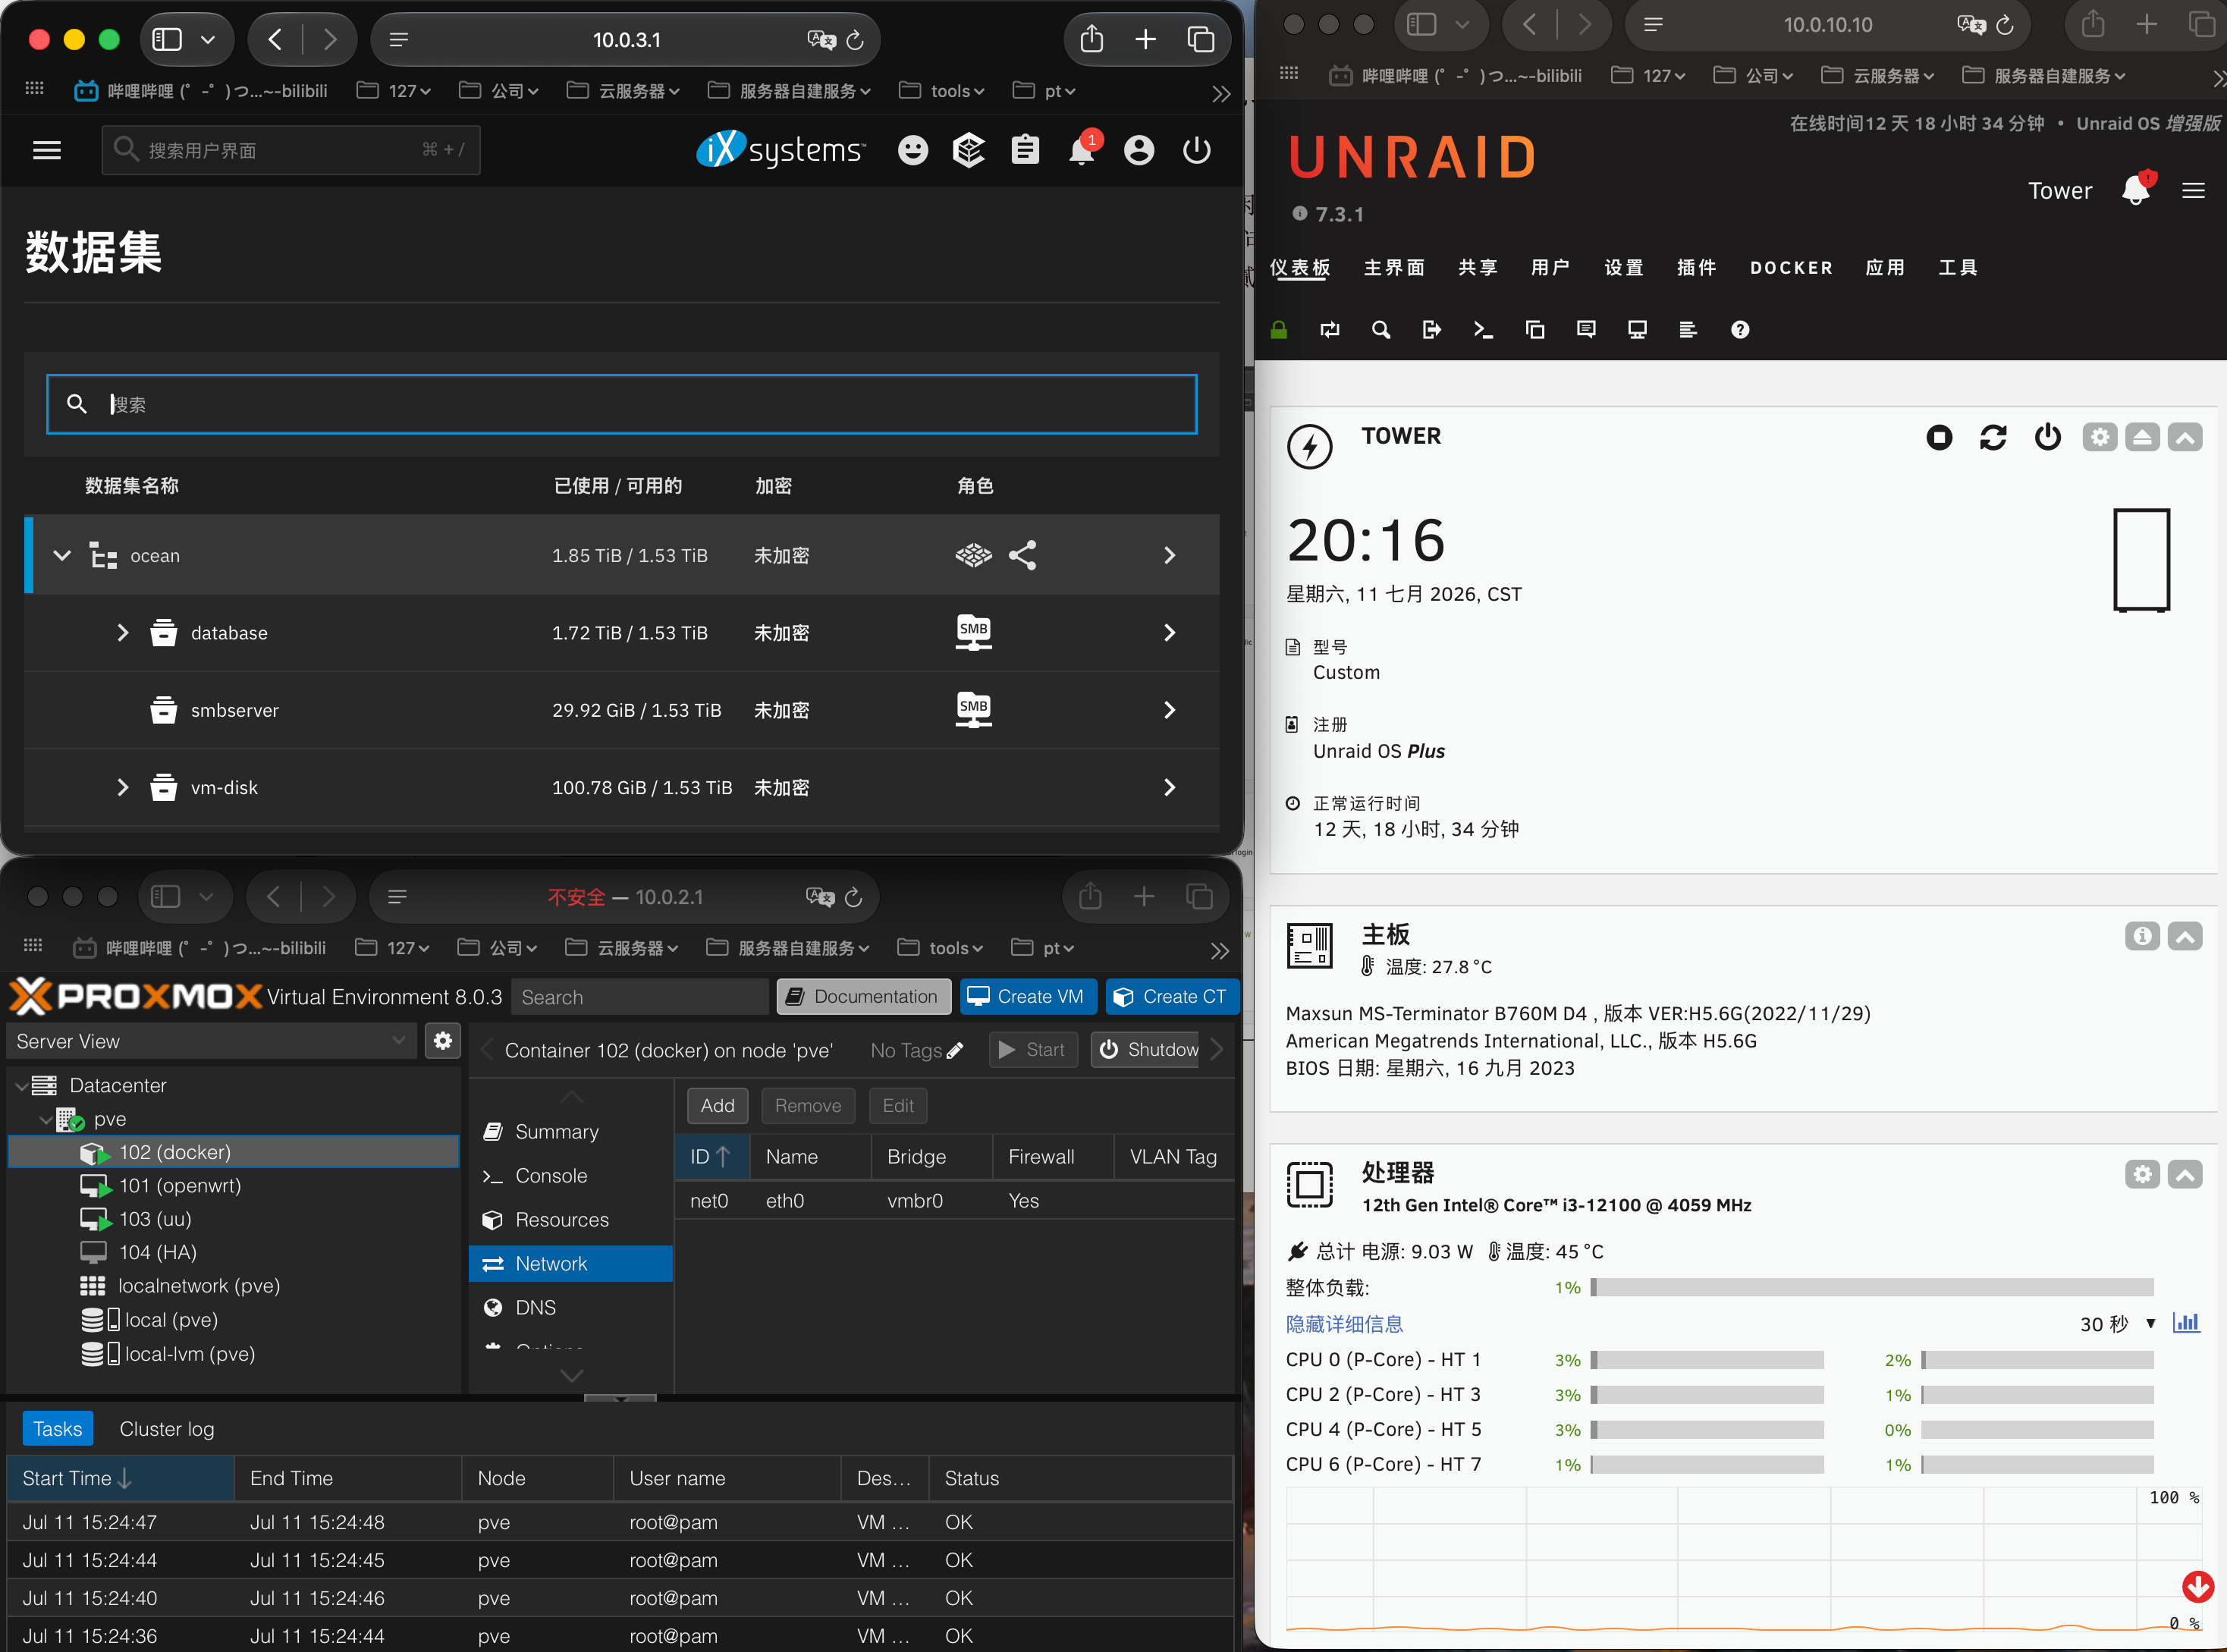Open TrueNAS alerts bell icon
This screenshot has width=2227, height=1652.
1081,150
